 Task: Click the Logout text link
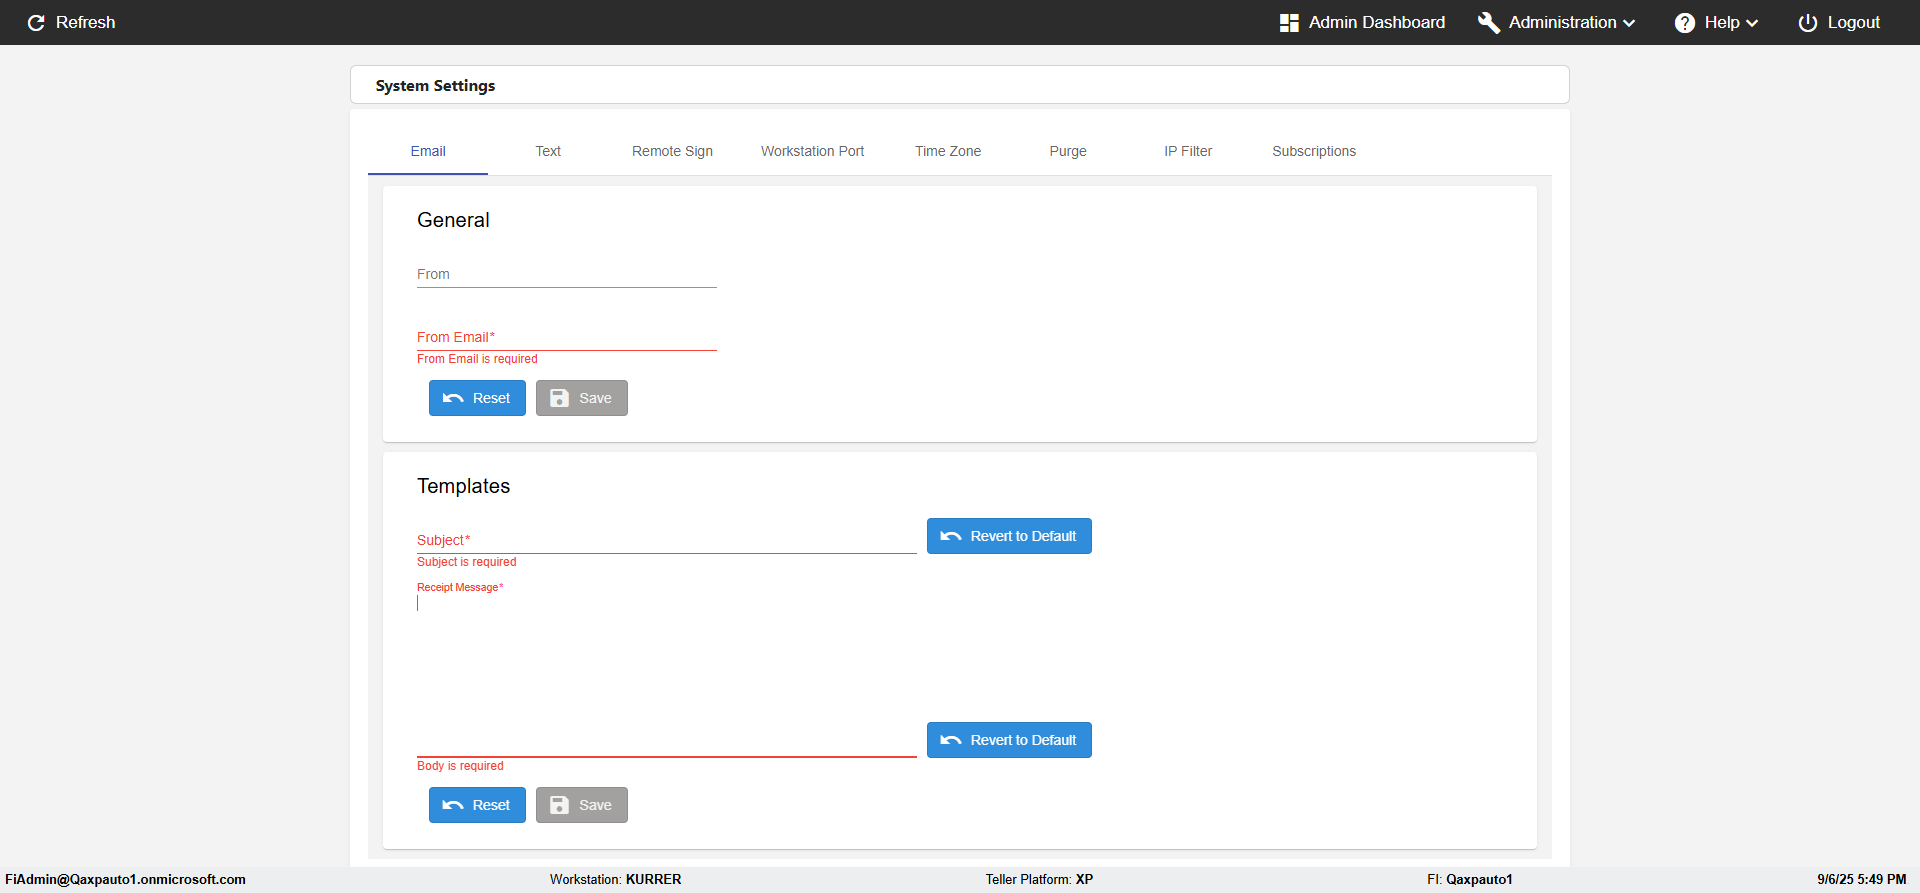tap(1854, 23)
